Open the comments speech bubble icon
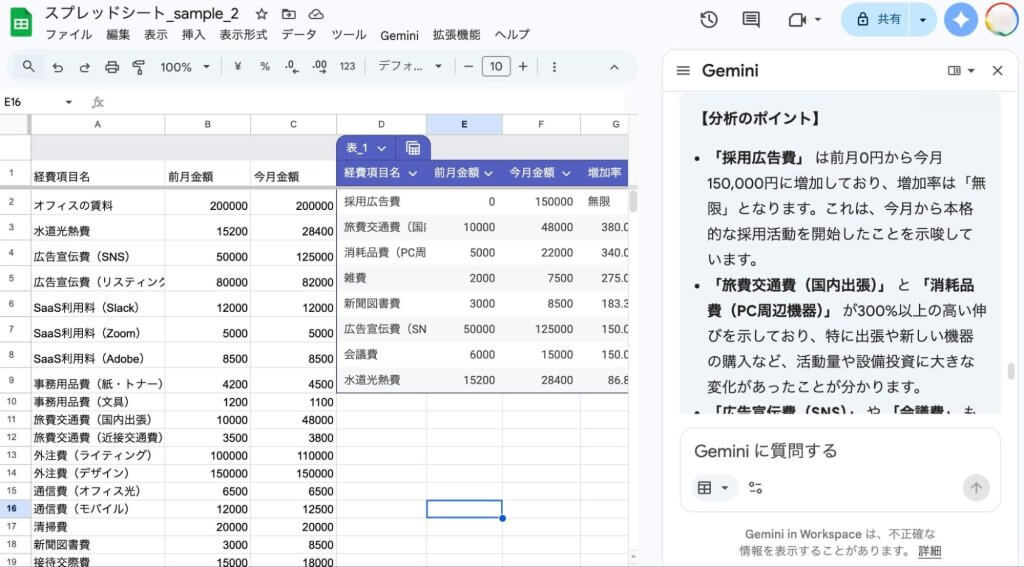 [751, 19]
